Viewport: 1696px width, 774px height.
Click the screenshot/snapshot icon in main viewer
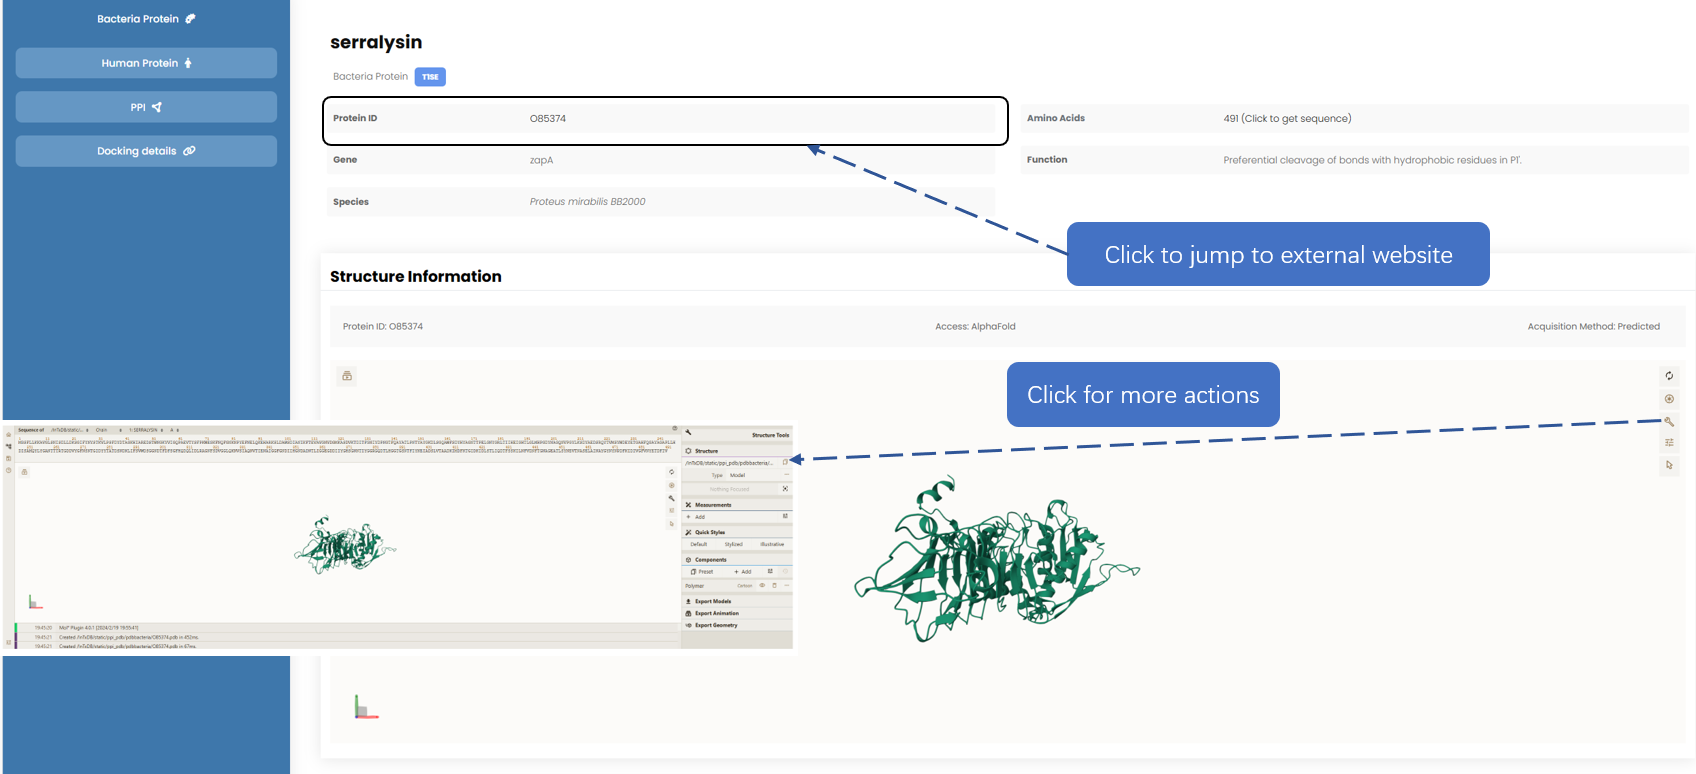(1669, 399)
